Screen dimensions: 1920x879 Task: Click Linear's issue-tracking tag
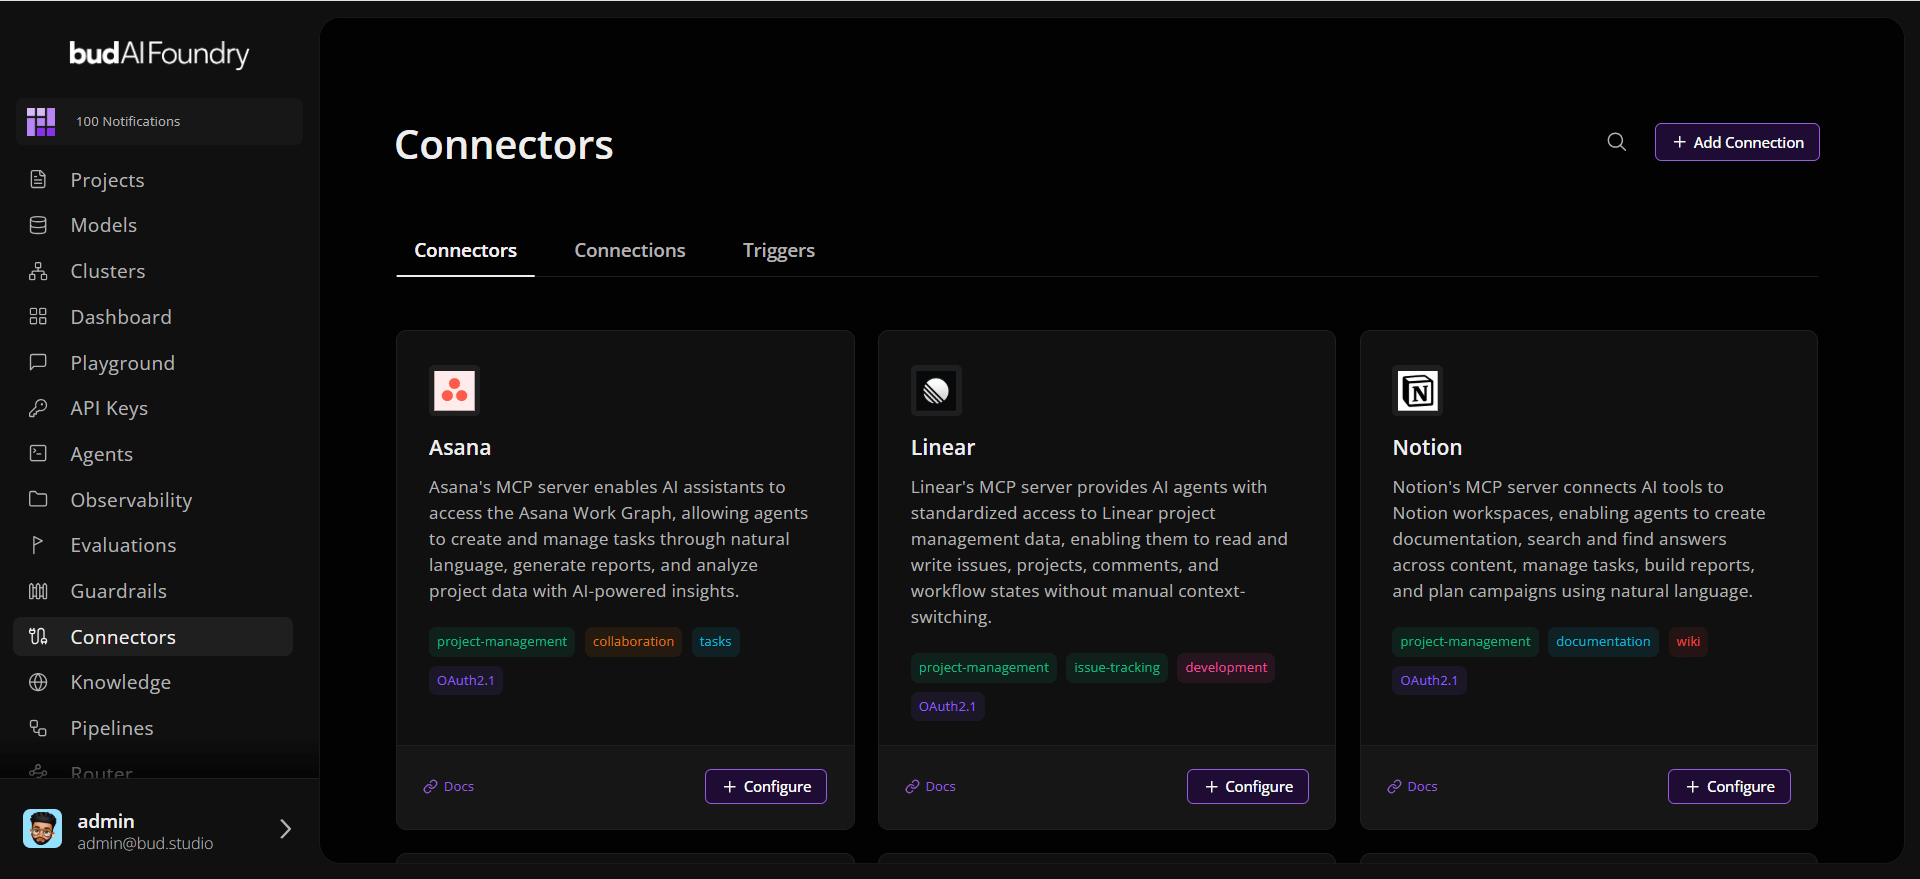click(x=1117, y=667)
